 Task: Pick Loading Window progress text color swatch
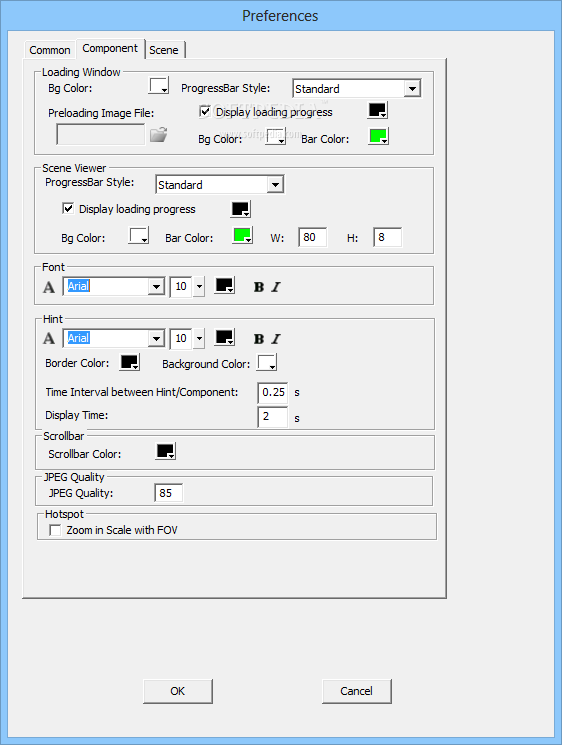coord(378,110)
